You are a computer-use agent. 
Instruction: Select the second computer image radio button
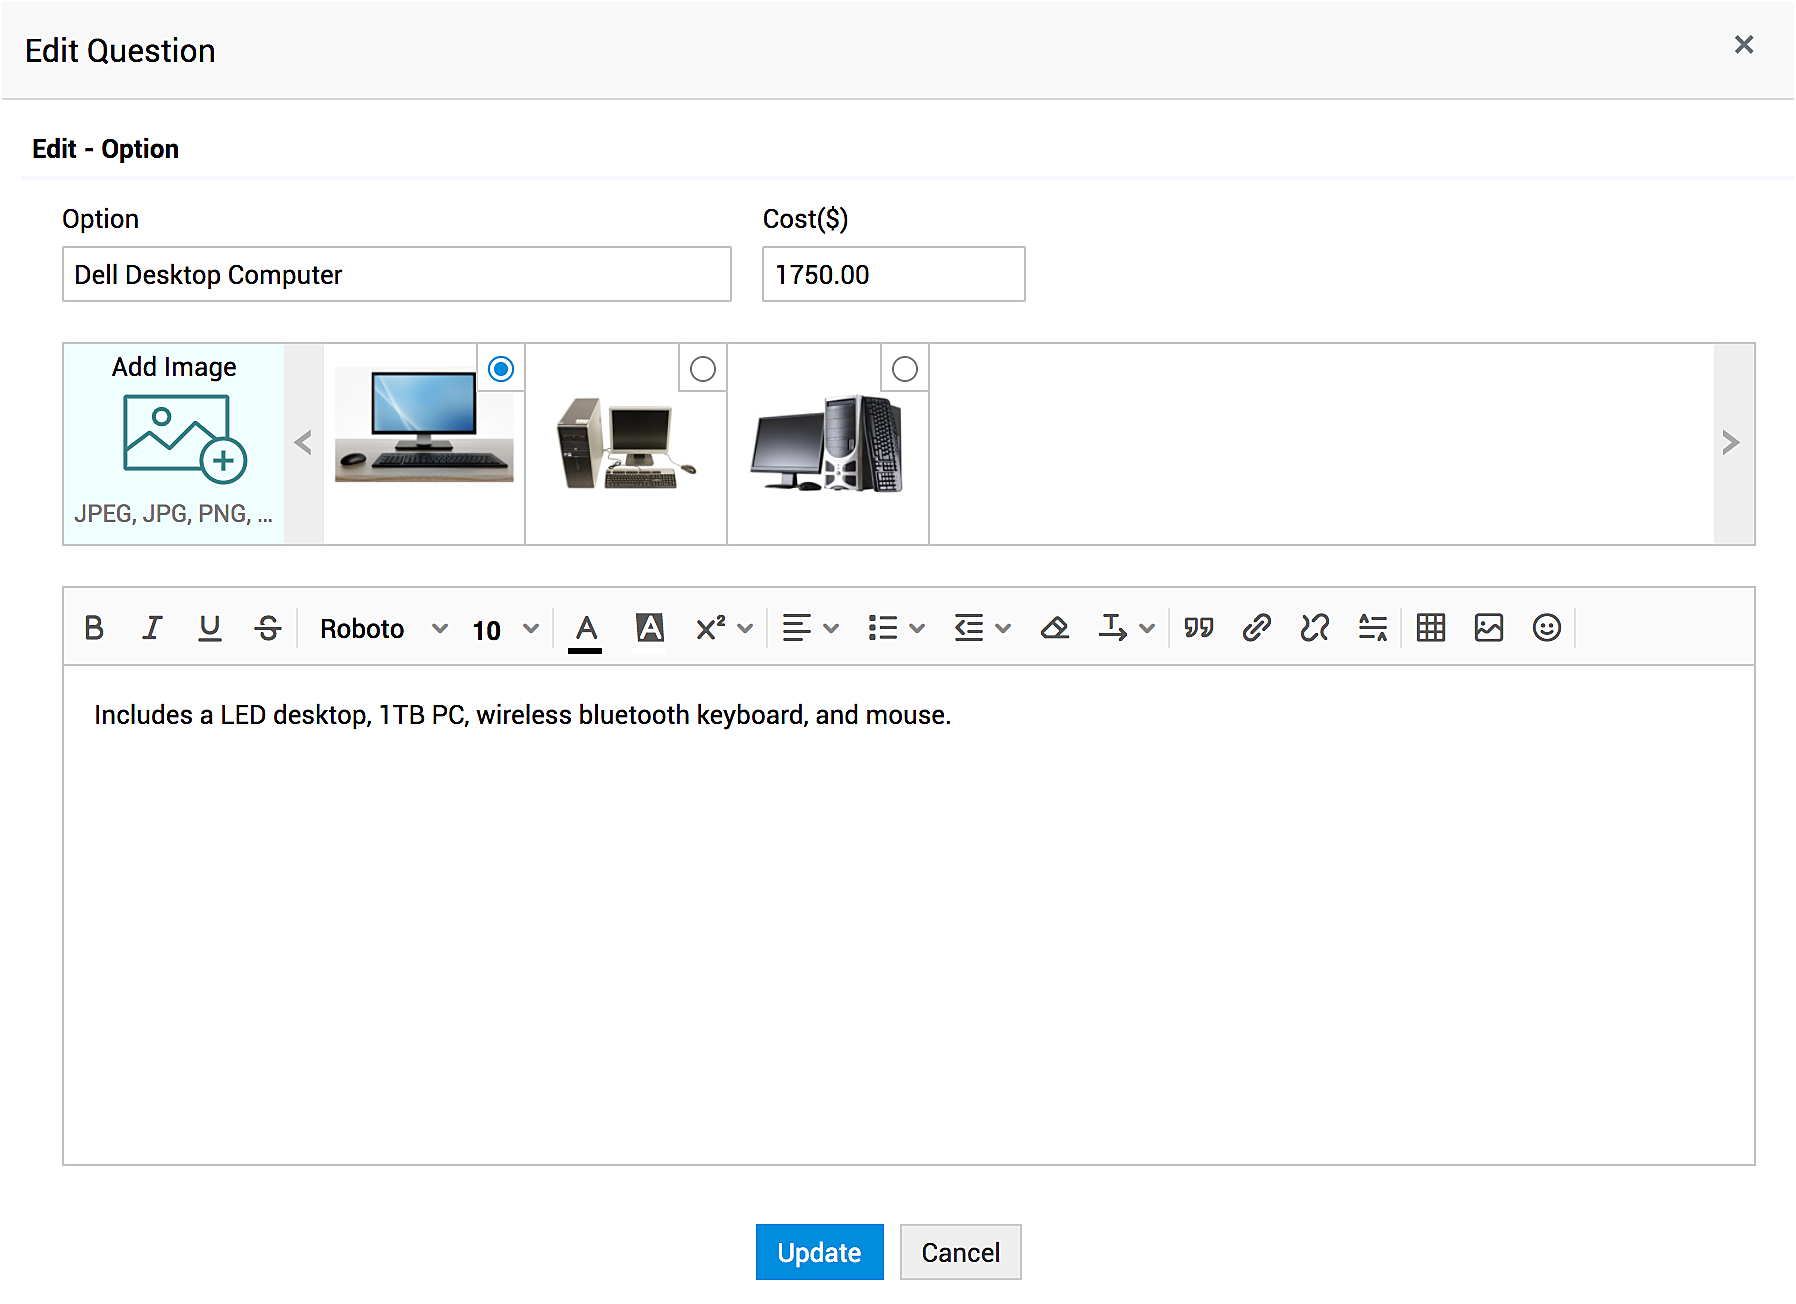[703, 369]
